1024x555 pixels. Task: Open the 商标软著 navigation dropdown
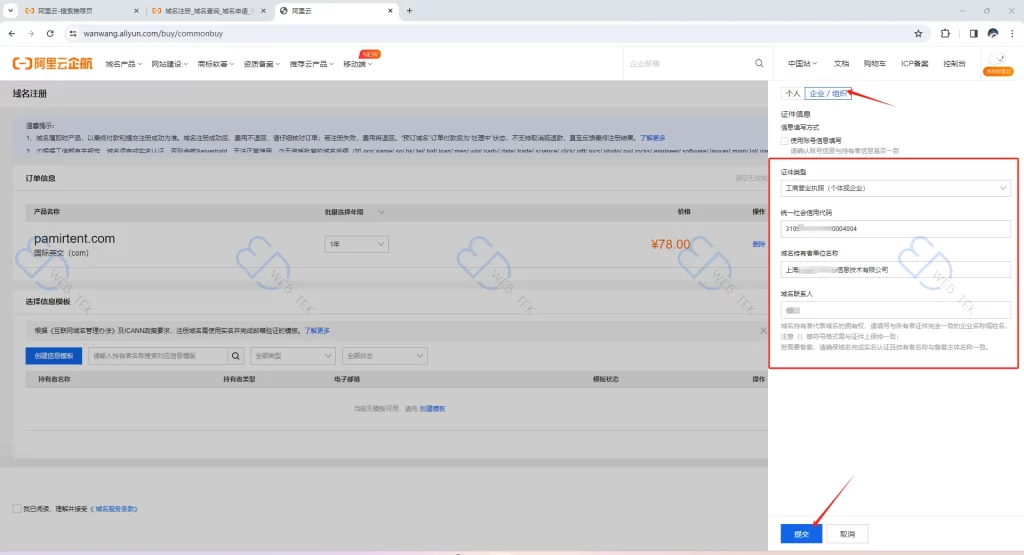click(216, 64)
